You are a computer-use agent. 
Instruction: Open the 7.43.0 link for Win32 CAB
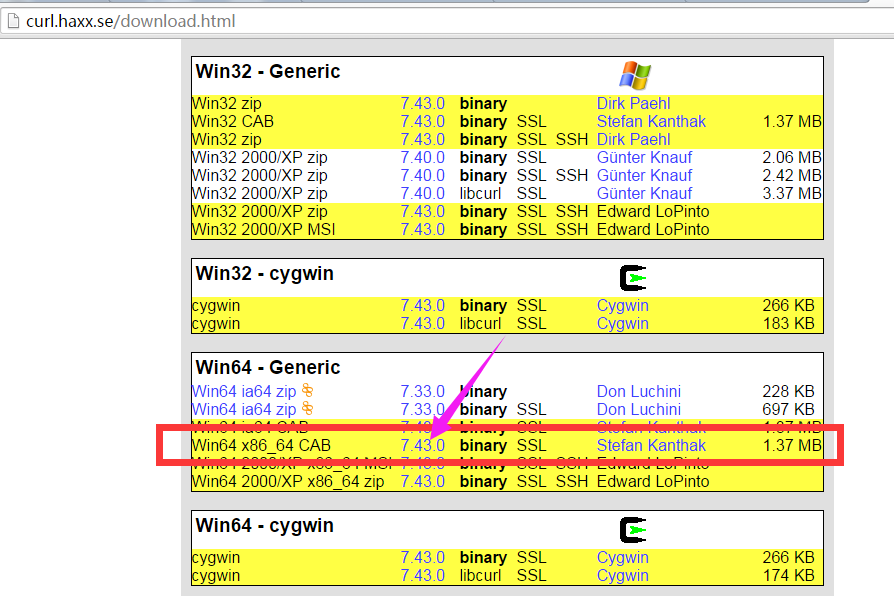422,121
